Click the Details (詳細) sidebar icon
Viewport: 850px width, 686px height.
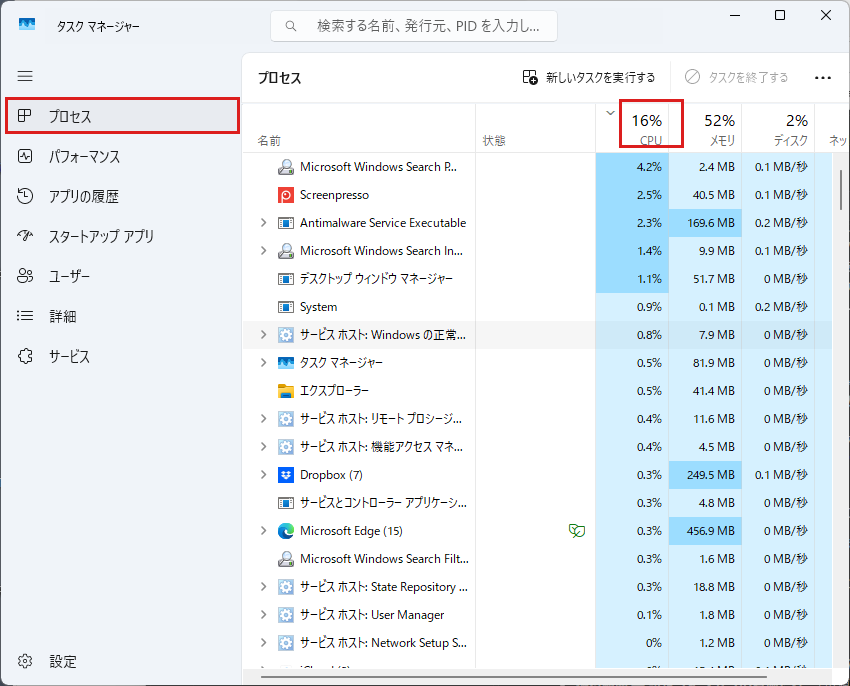coord(25,316)
